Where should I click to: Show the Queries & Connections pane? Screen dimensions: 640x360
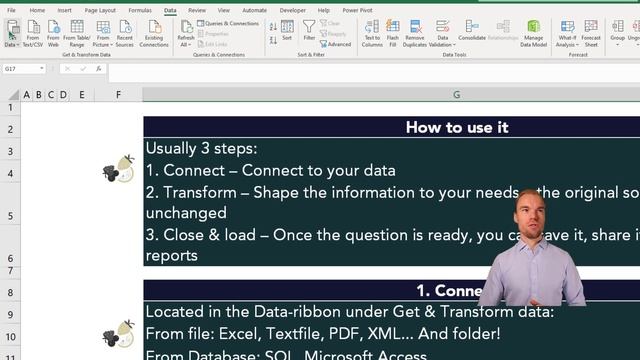(228, 23)
